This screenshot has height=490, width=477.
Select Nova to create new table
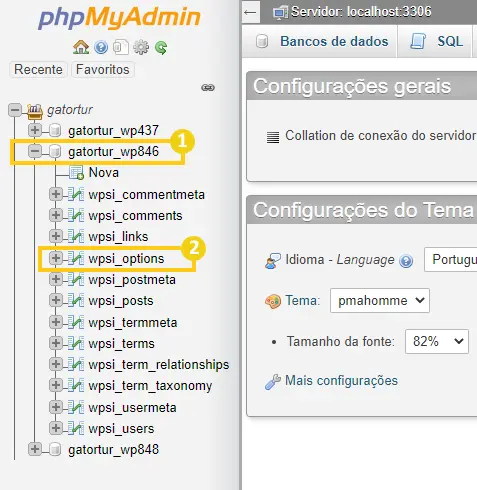(104, 173)
